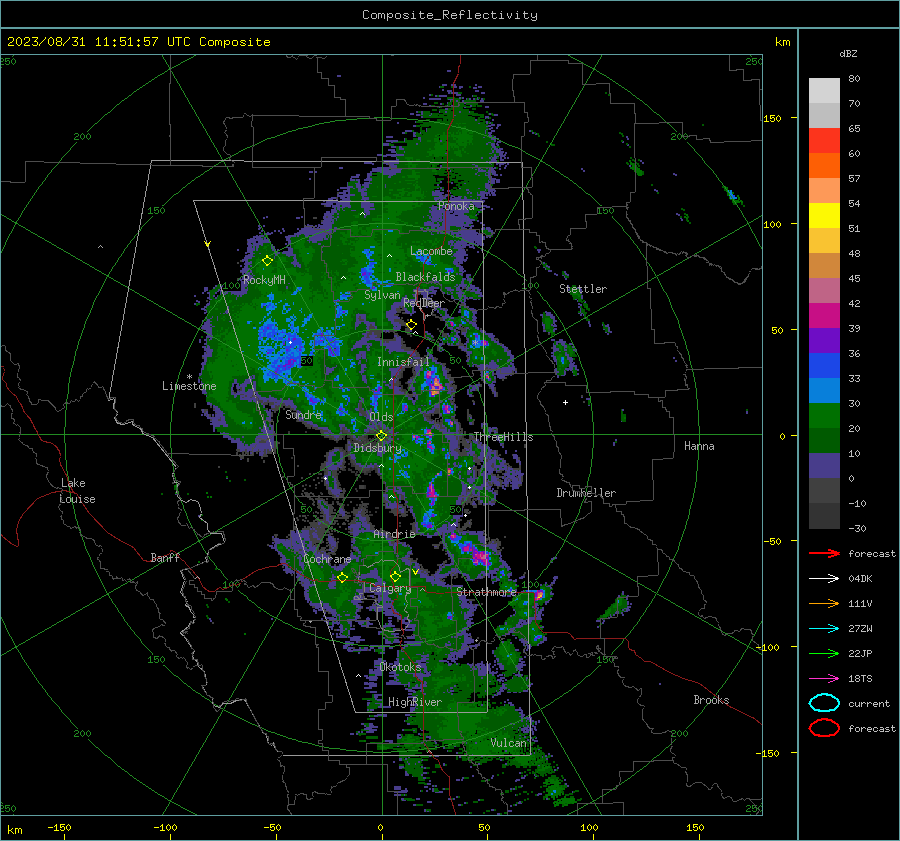
Task: Click the Okotoks city label
Action: 400,667
